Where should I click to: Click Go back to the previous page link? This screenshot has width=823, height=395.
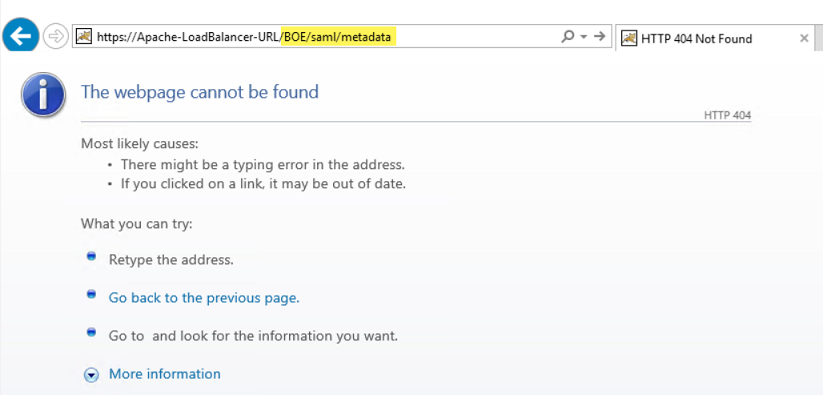pyautogui.click(x=204, y=298)
